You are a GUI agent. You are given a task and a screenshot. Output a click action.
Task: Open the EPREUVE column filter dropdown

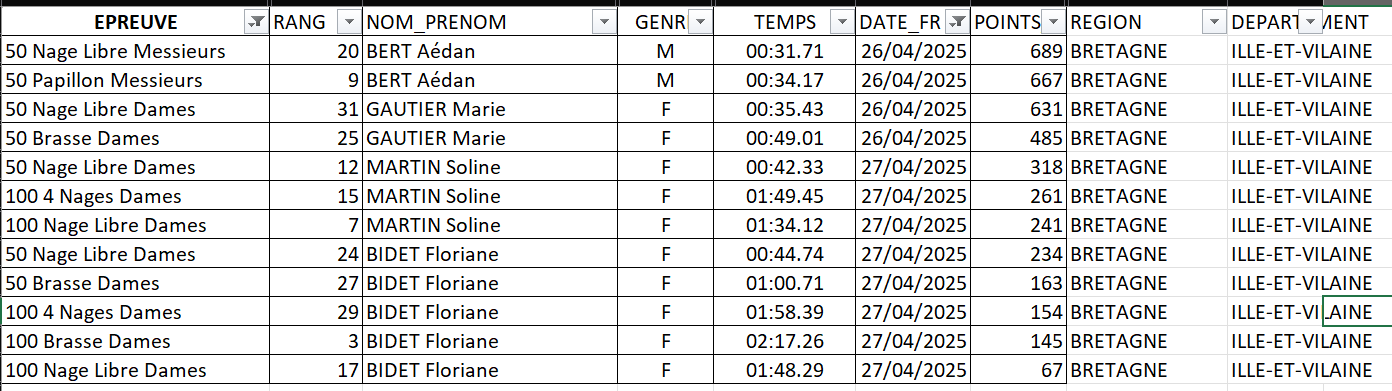[257, 22]
